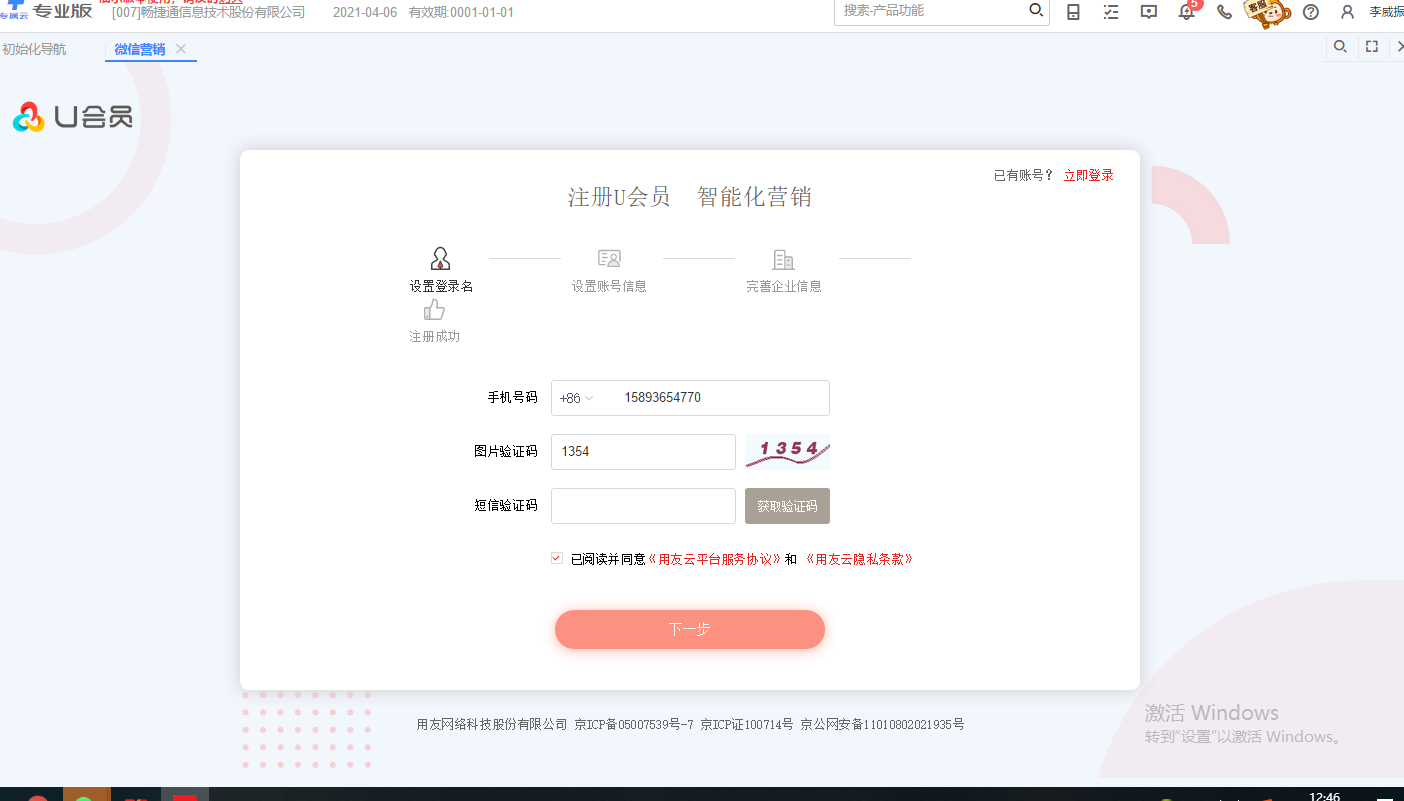This screenshot has width=1404, height=801.
Task: Click 京ICP备05007539号-7 footer text
Action: tap(634, 724)
